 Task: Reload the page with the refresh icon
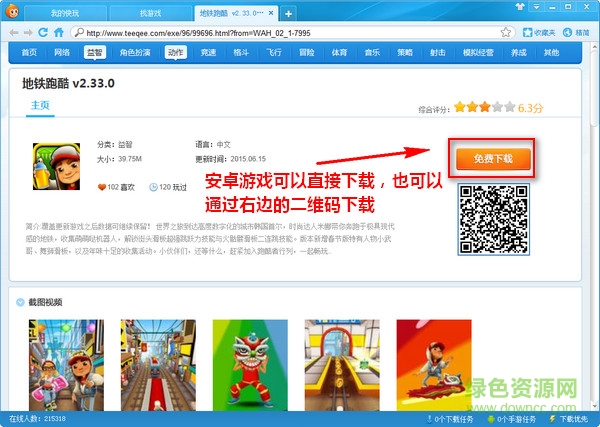click(x=43, y=33)
